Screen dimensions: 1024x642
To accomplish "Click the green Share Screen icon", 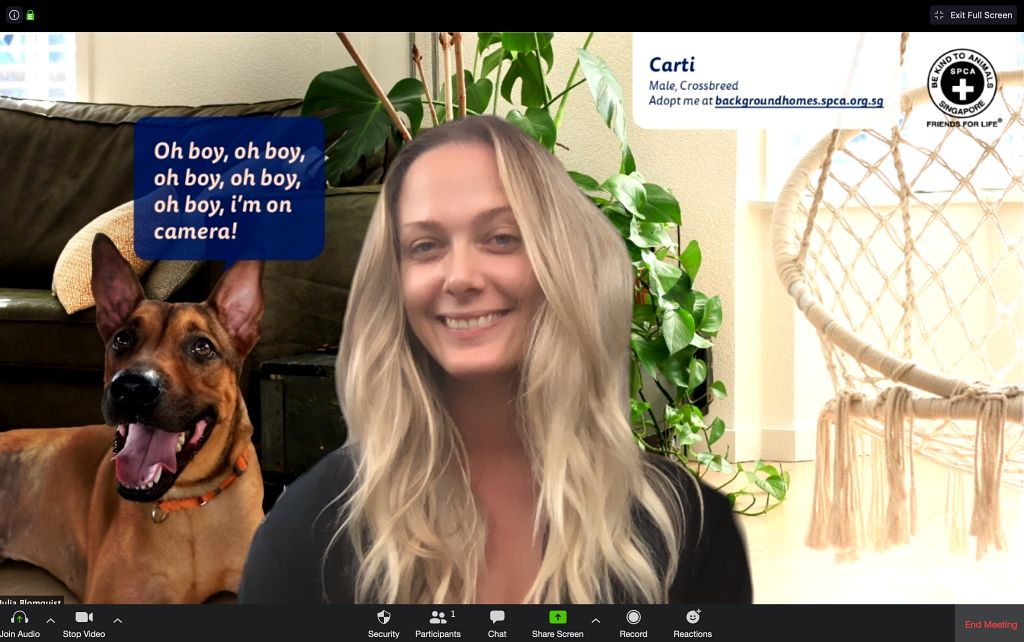I will coord(557,617).
